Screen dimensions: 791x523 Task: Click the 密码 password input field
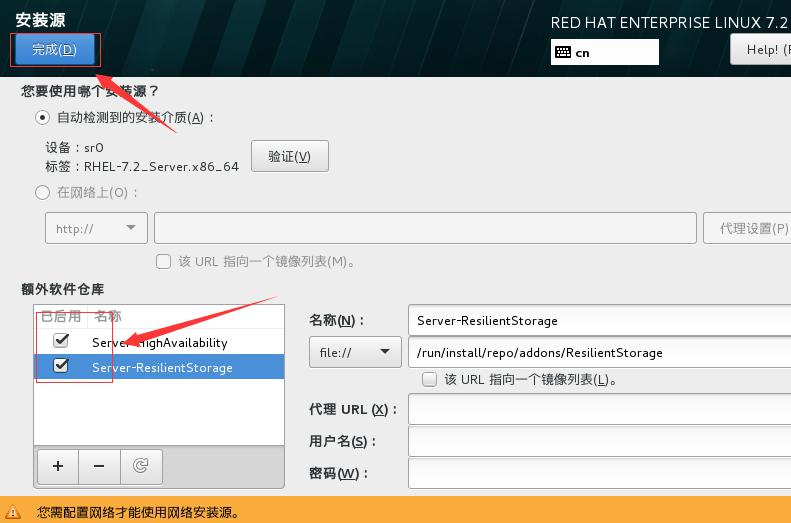(599, 474)
